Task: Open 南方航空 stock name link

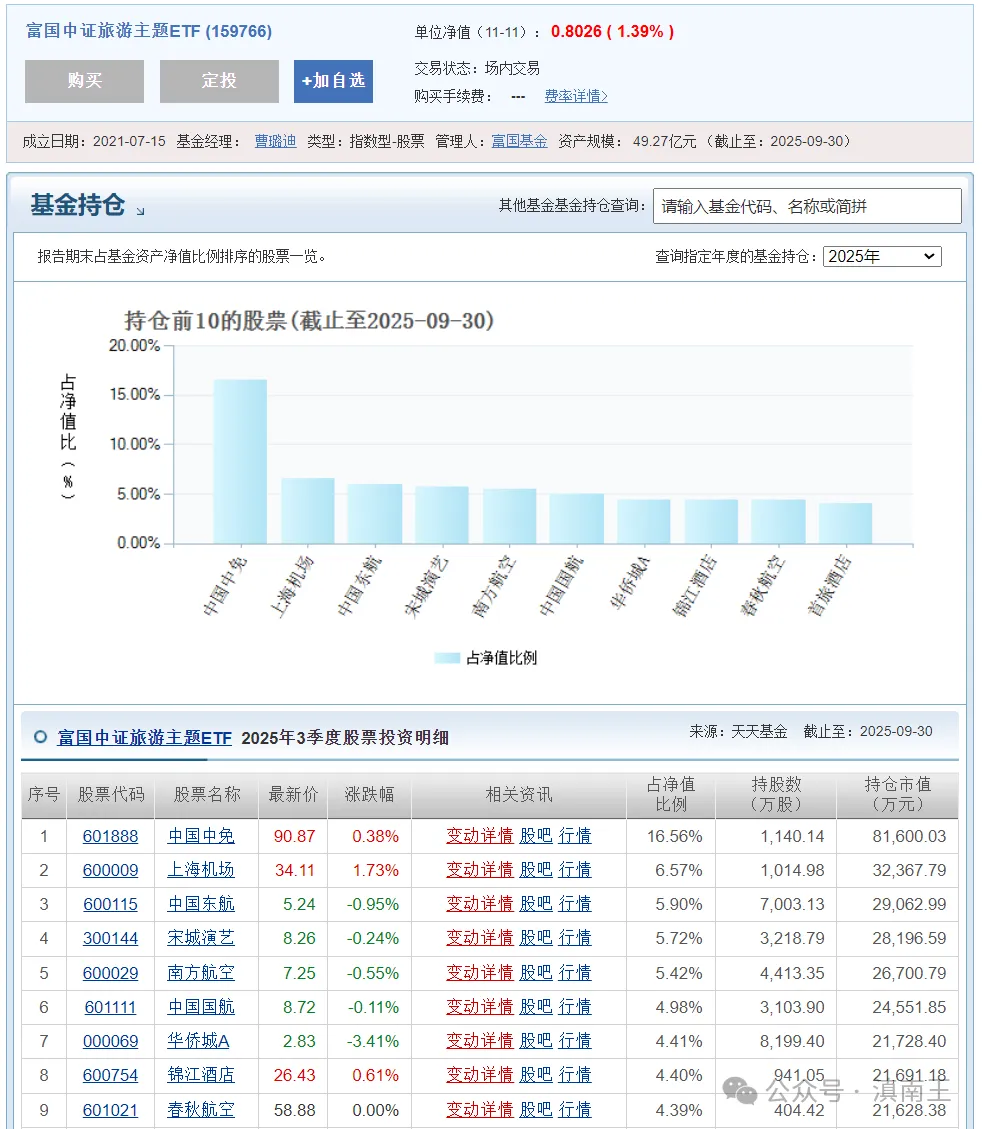Action: [x=201, y=973]
